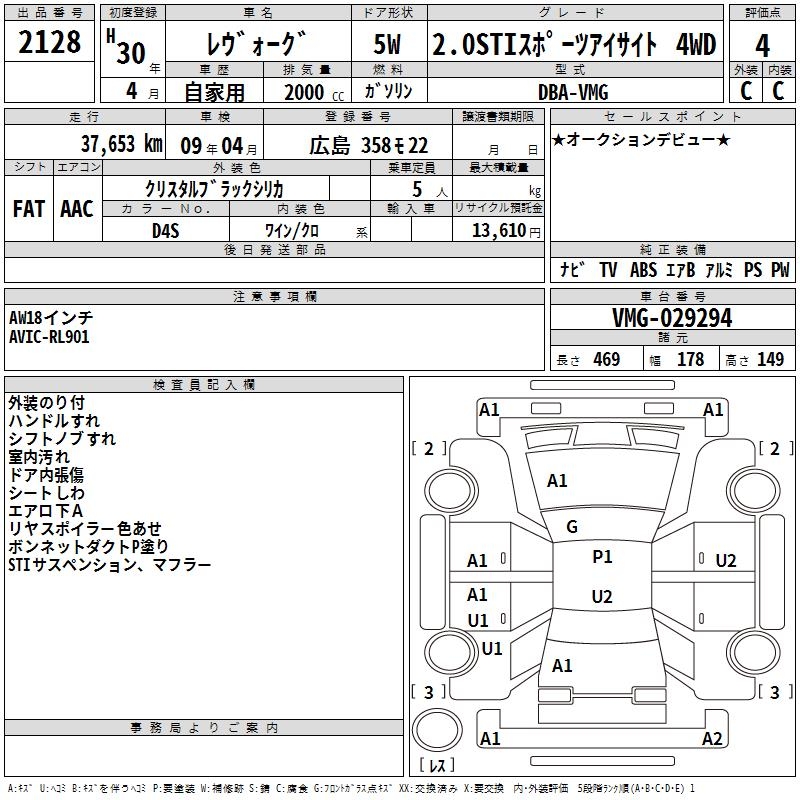Select the U2 mark on the right front door

point(726,561)
